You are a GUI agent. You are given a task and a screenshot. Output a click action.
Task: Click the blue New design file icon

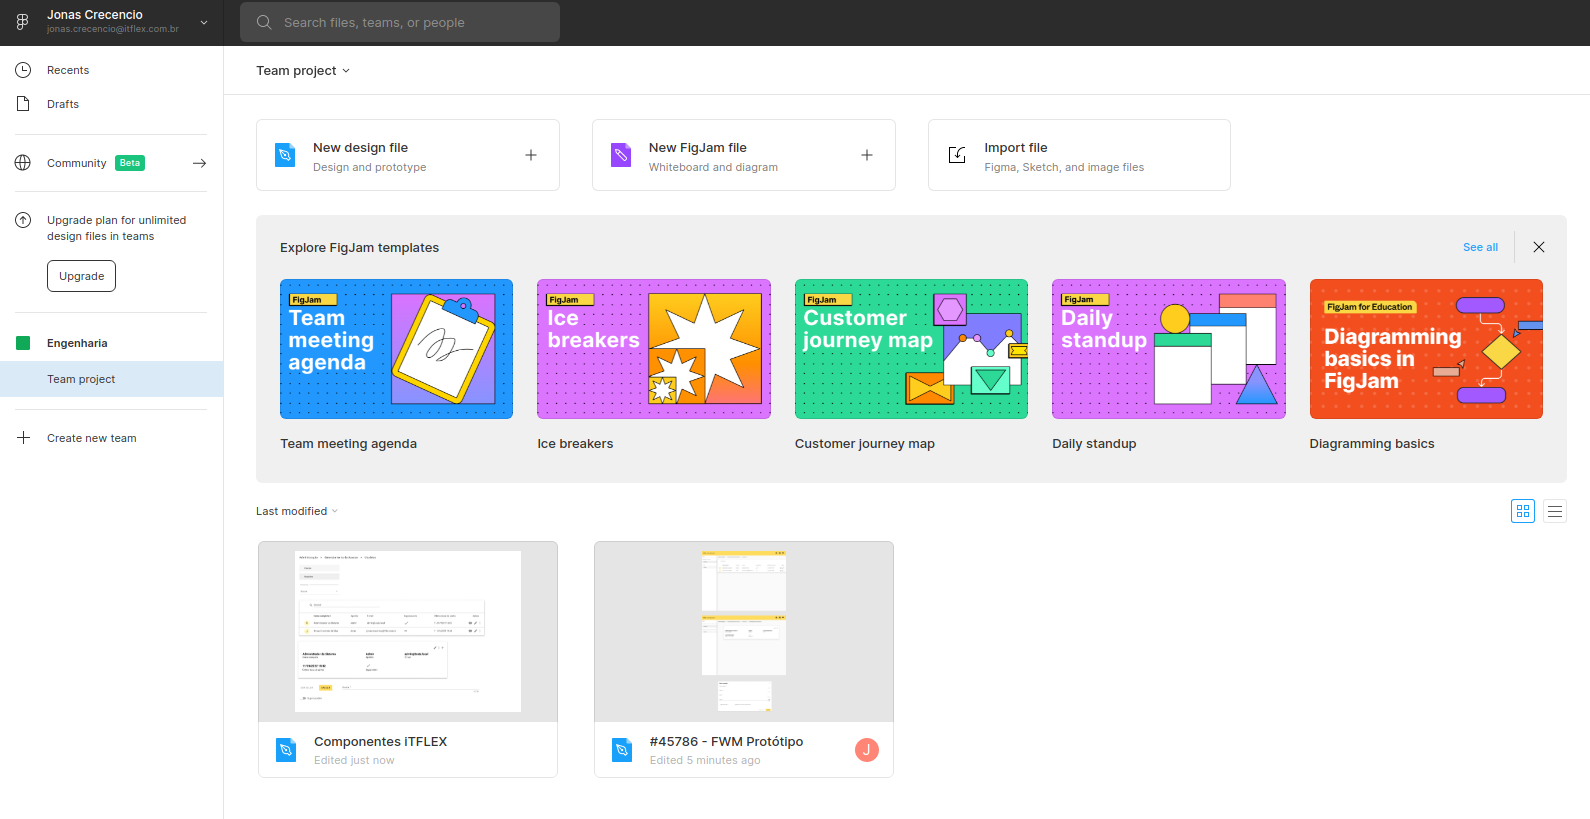285,155
